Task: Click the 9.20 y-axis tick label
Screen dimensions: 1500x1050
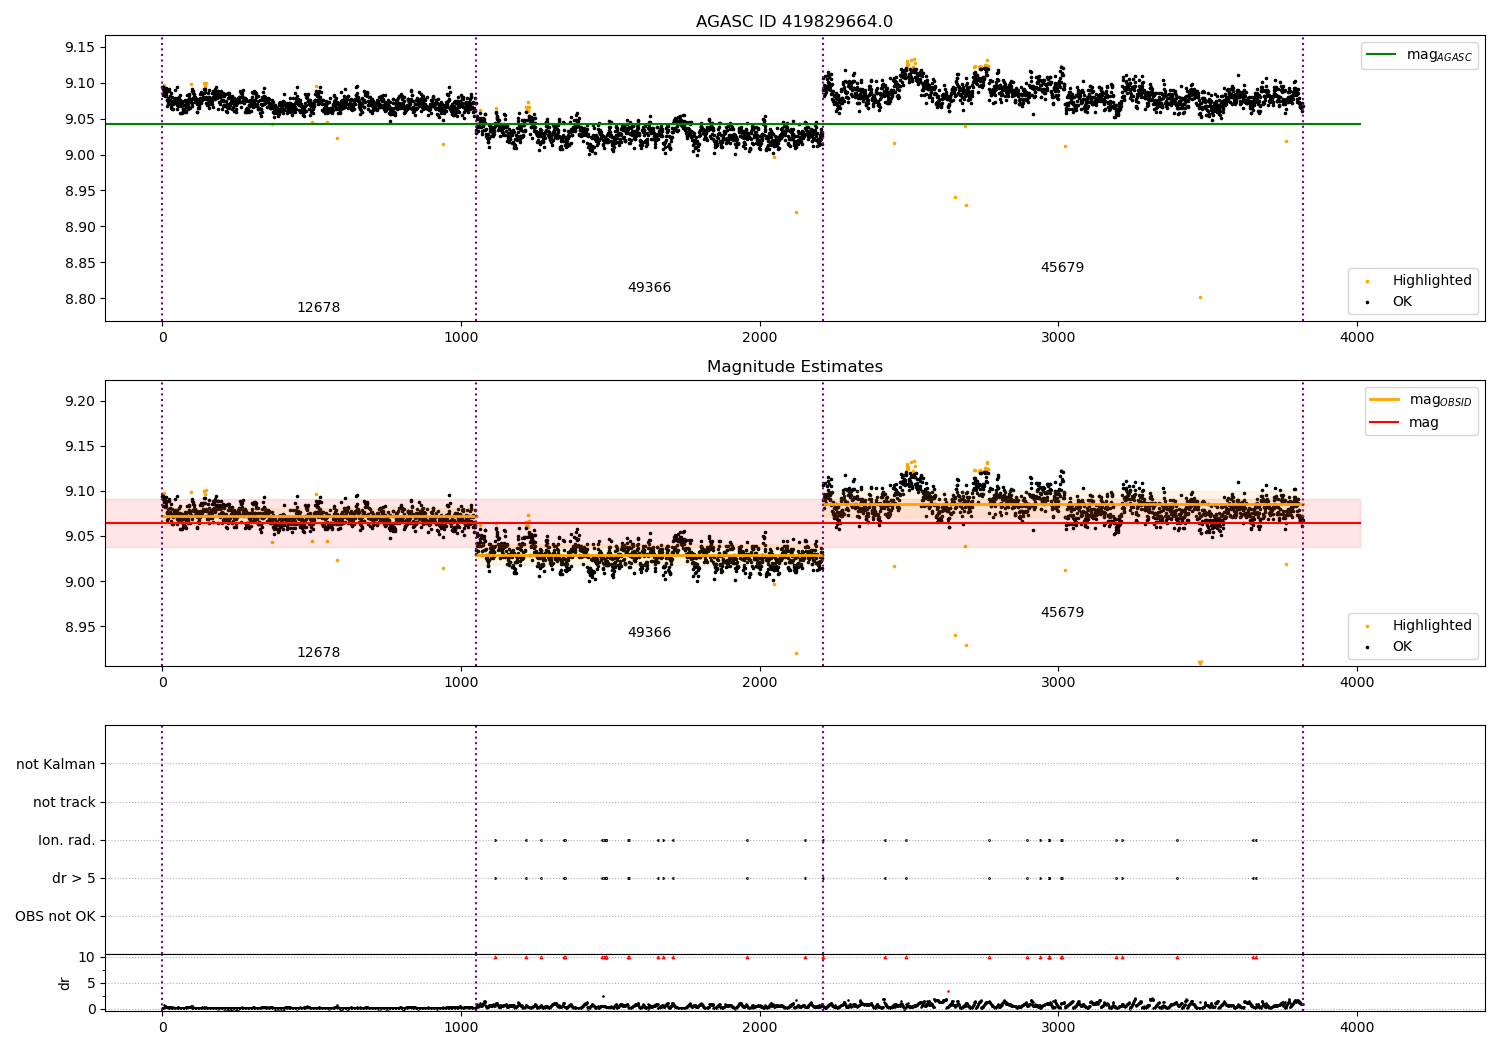Action: 80,401
